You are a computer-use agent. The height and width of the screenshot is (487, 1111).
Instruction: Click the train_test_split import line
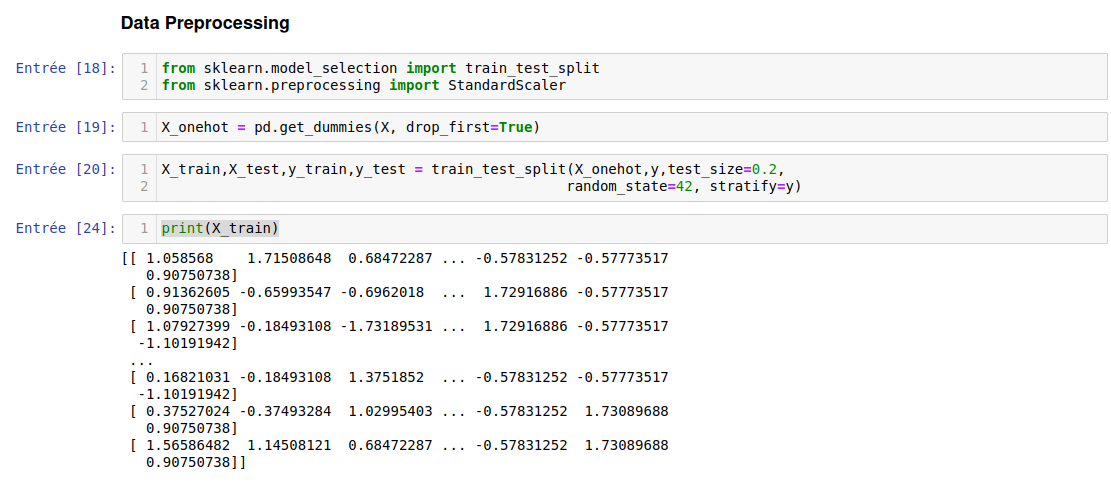[380, 68]
